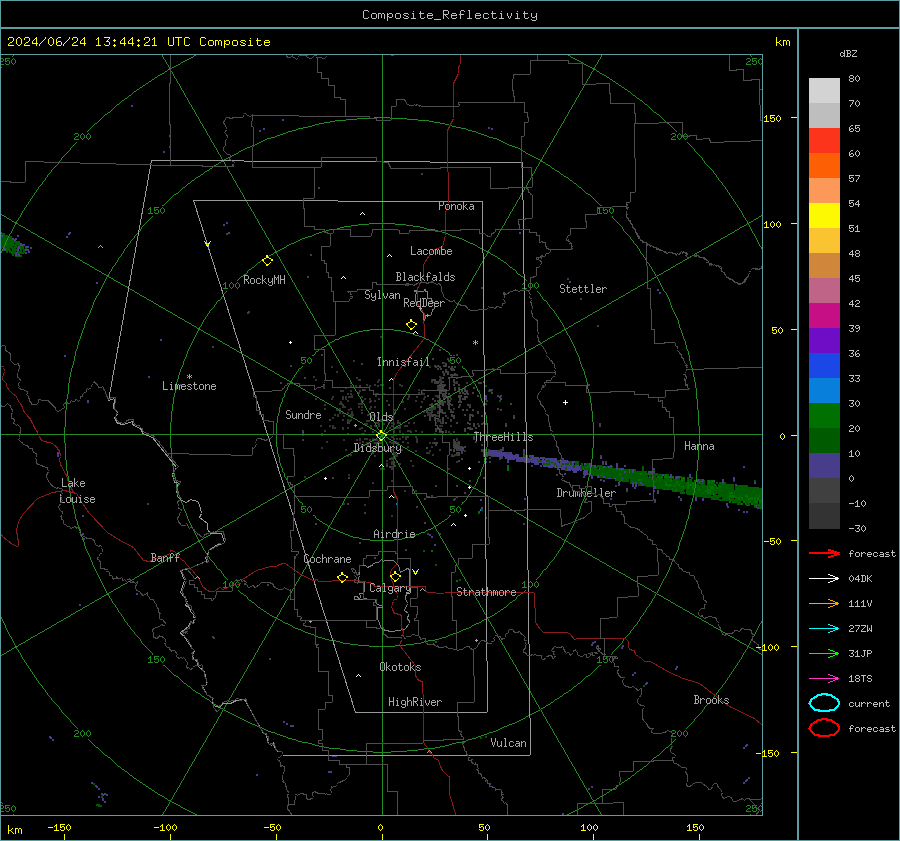Click the yellow diamond at the radar center
The image size is (900, 841).
tap(382, 436)
